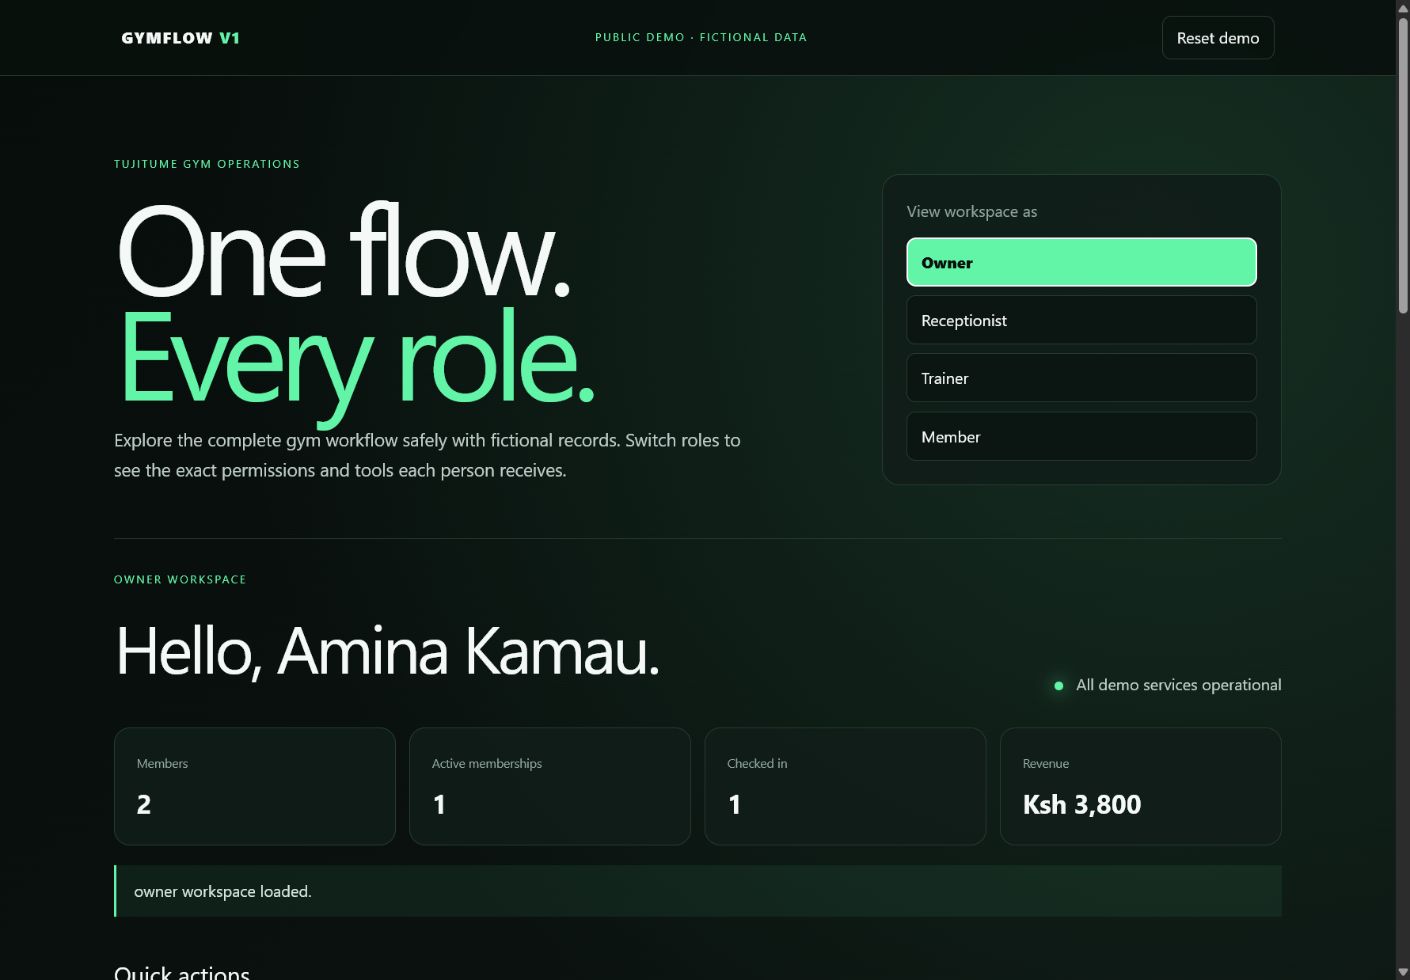Click the page scrollbar thumb
The image size is (1410, 980).
click(1403, 165)
